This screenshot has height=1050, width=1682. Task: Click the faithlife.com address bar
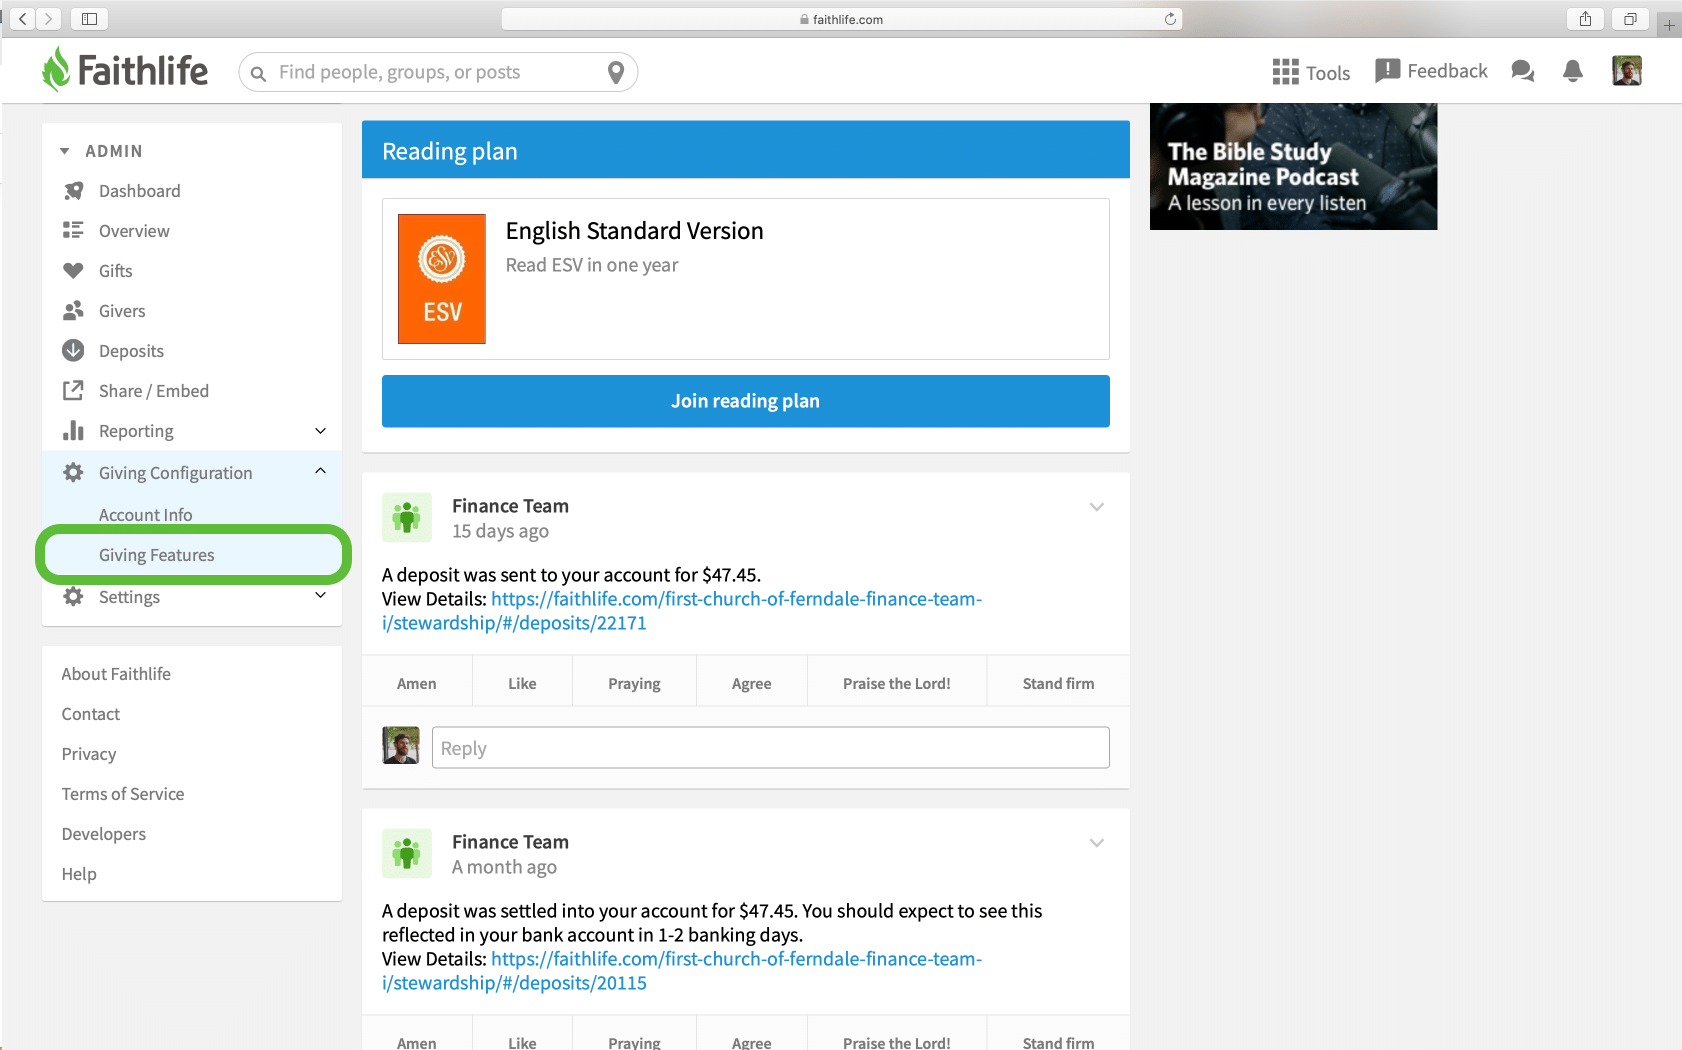(x=841, y=19)
